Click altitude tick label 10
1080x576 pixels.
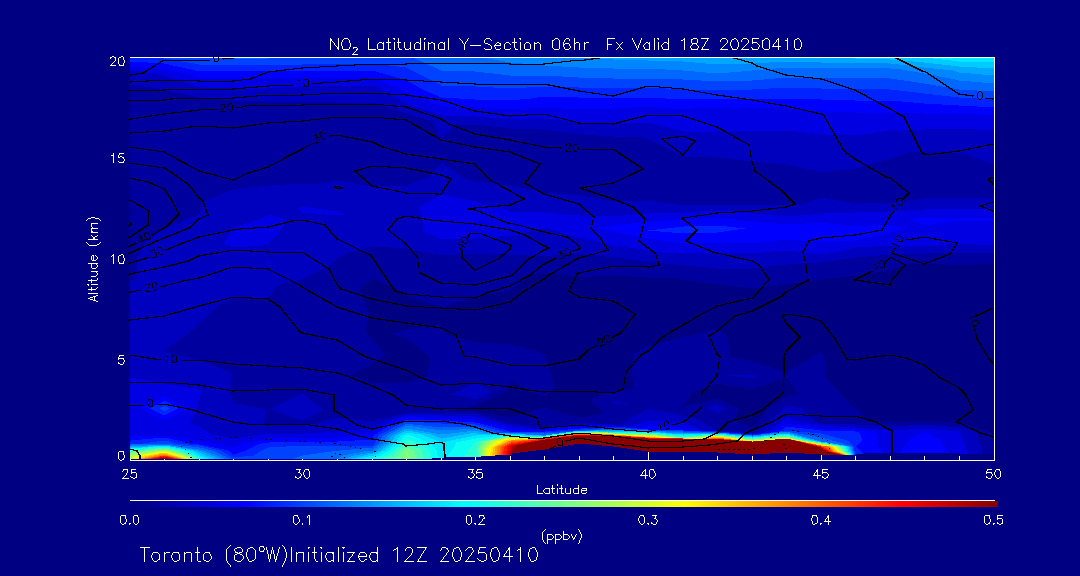coord(116,258)
